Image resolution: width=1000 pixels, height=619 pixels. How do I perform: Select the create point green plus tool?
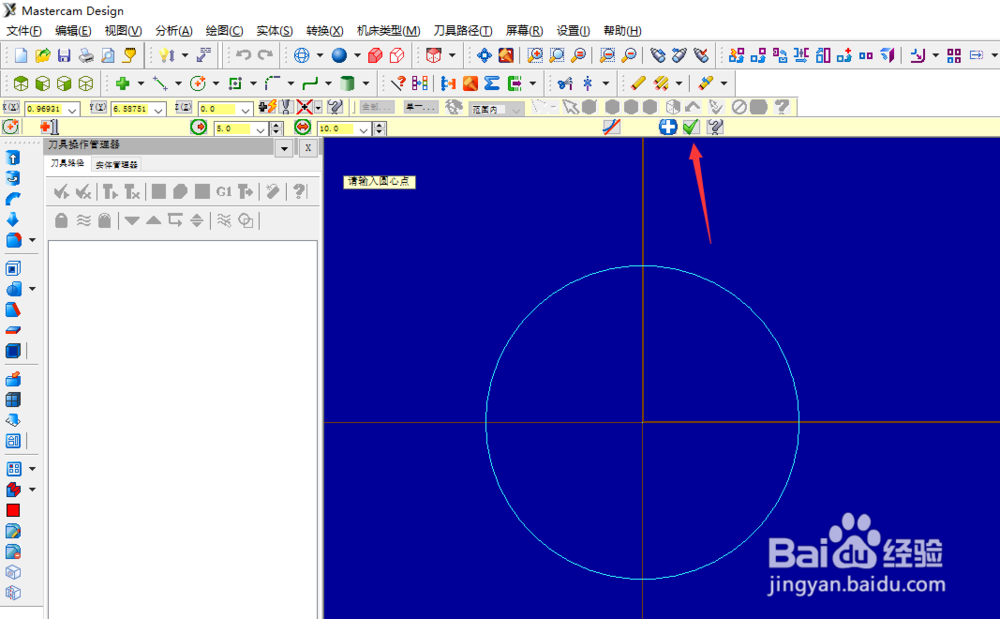point(122,84)
